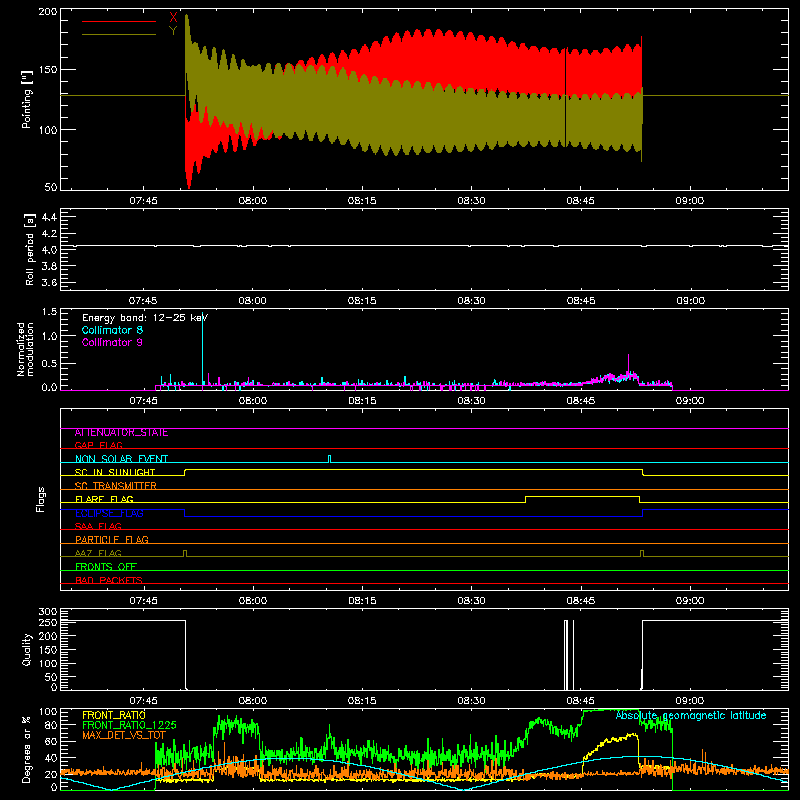Click the '07:45' tick under modulation plot
The width and height of the screenshot is (800, 800).
click(x=143, y=401)
